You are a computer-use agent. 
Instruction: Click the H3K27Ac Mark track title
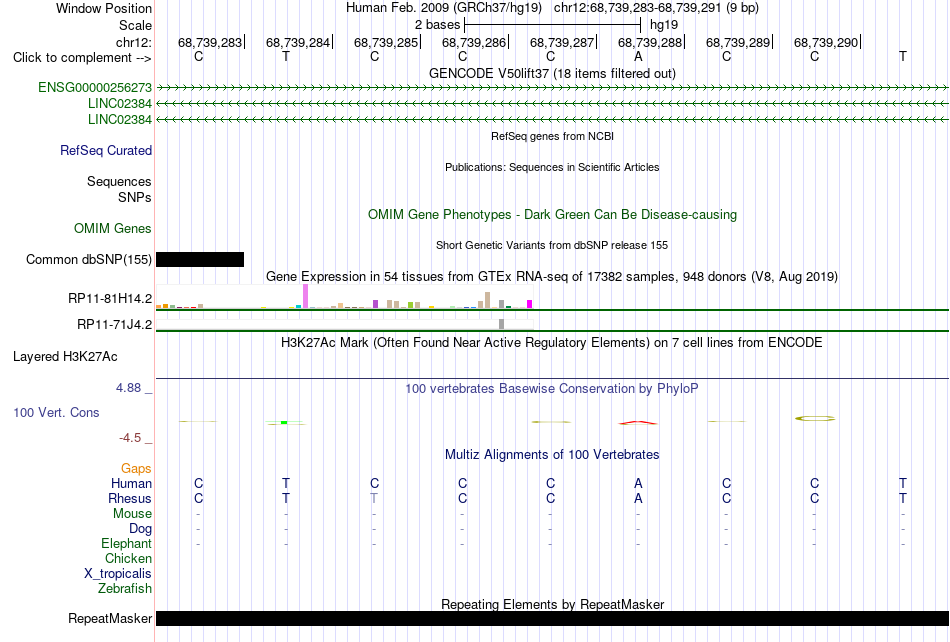pyautogui.click(x=553, y=343)
